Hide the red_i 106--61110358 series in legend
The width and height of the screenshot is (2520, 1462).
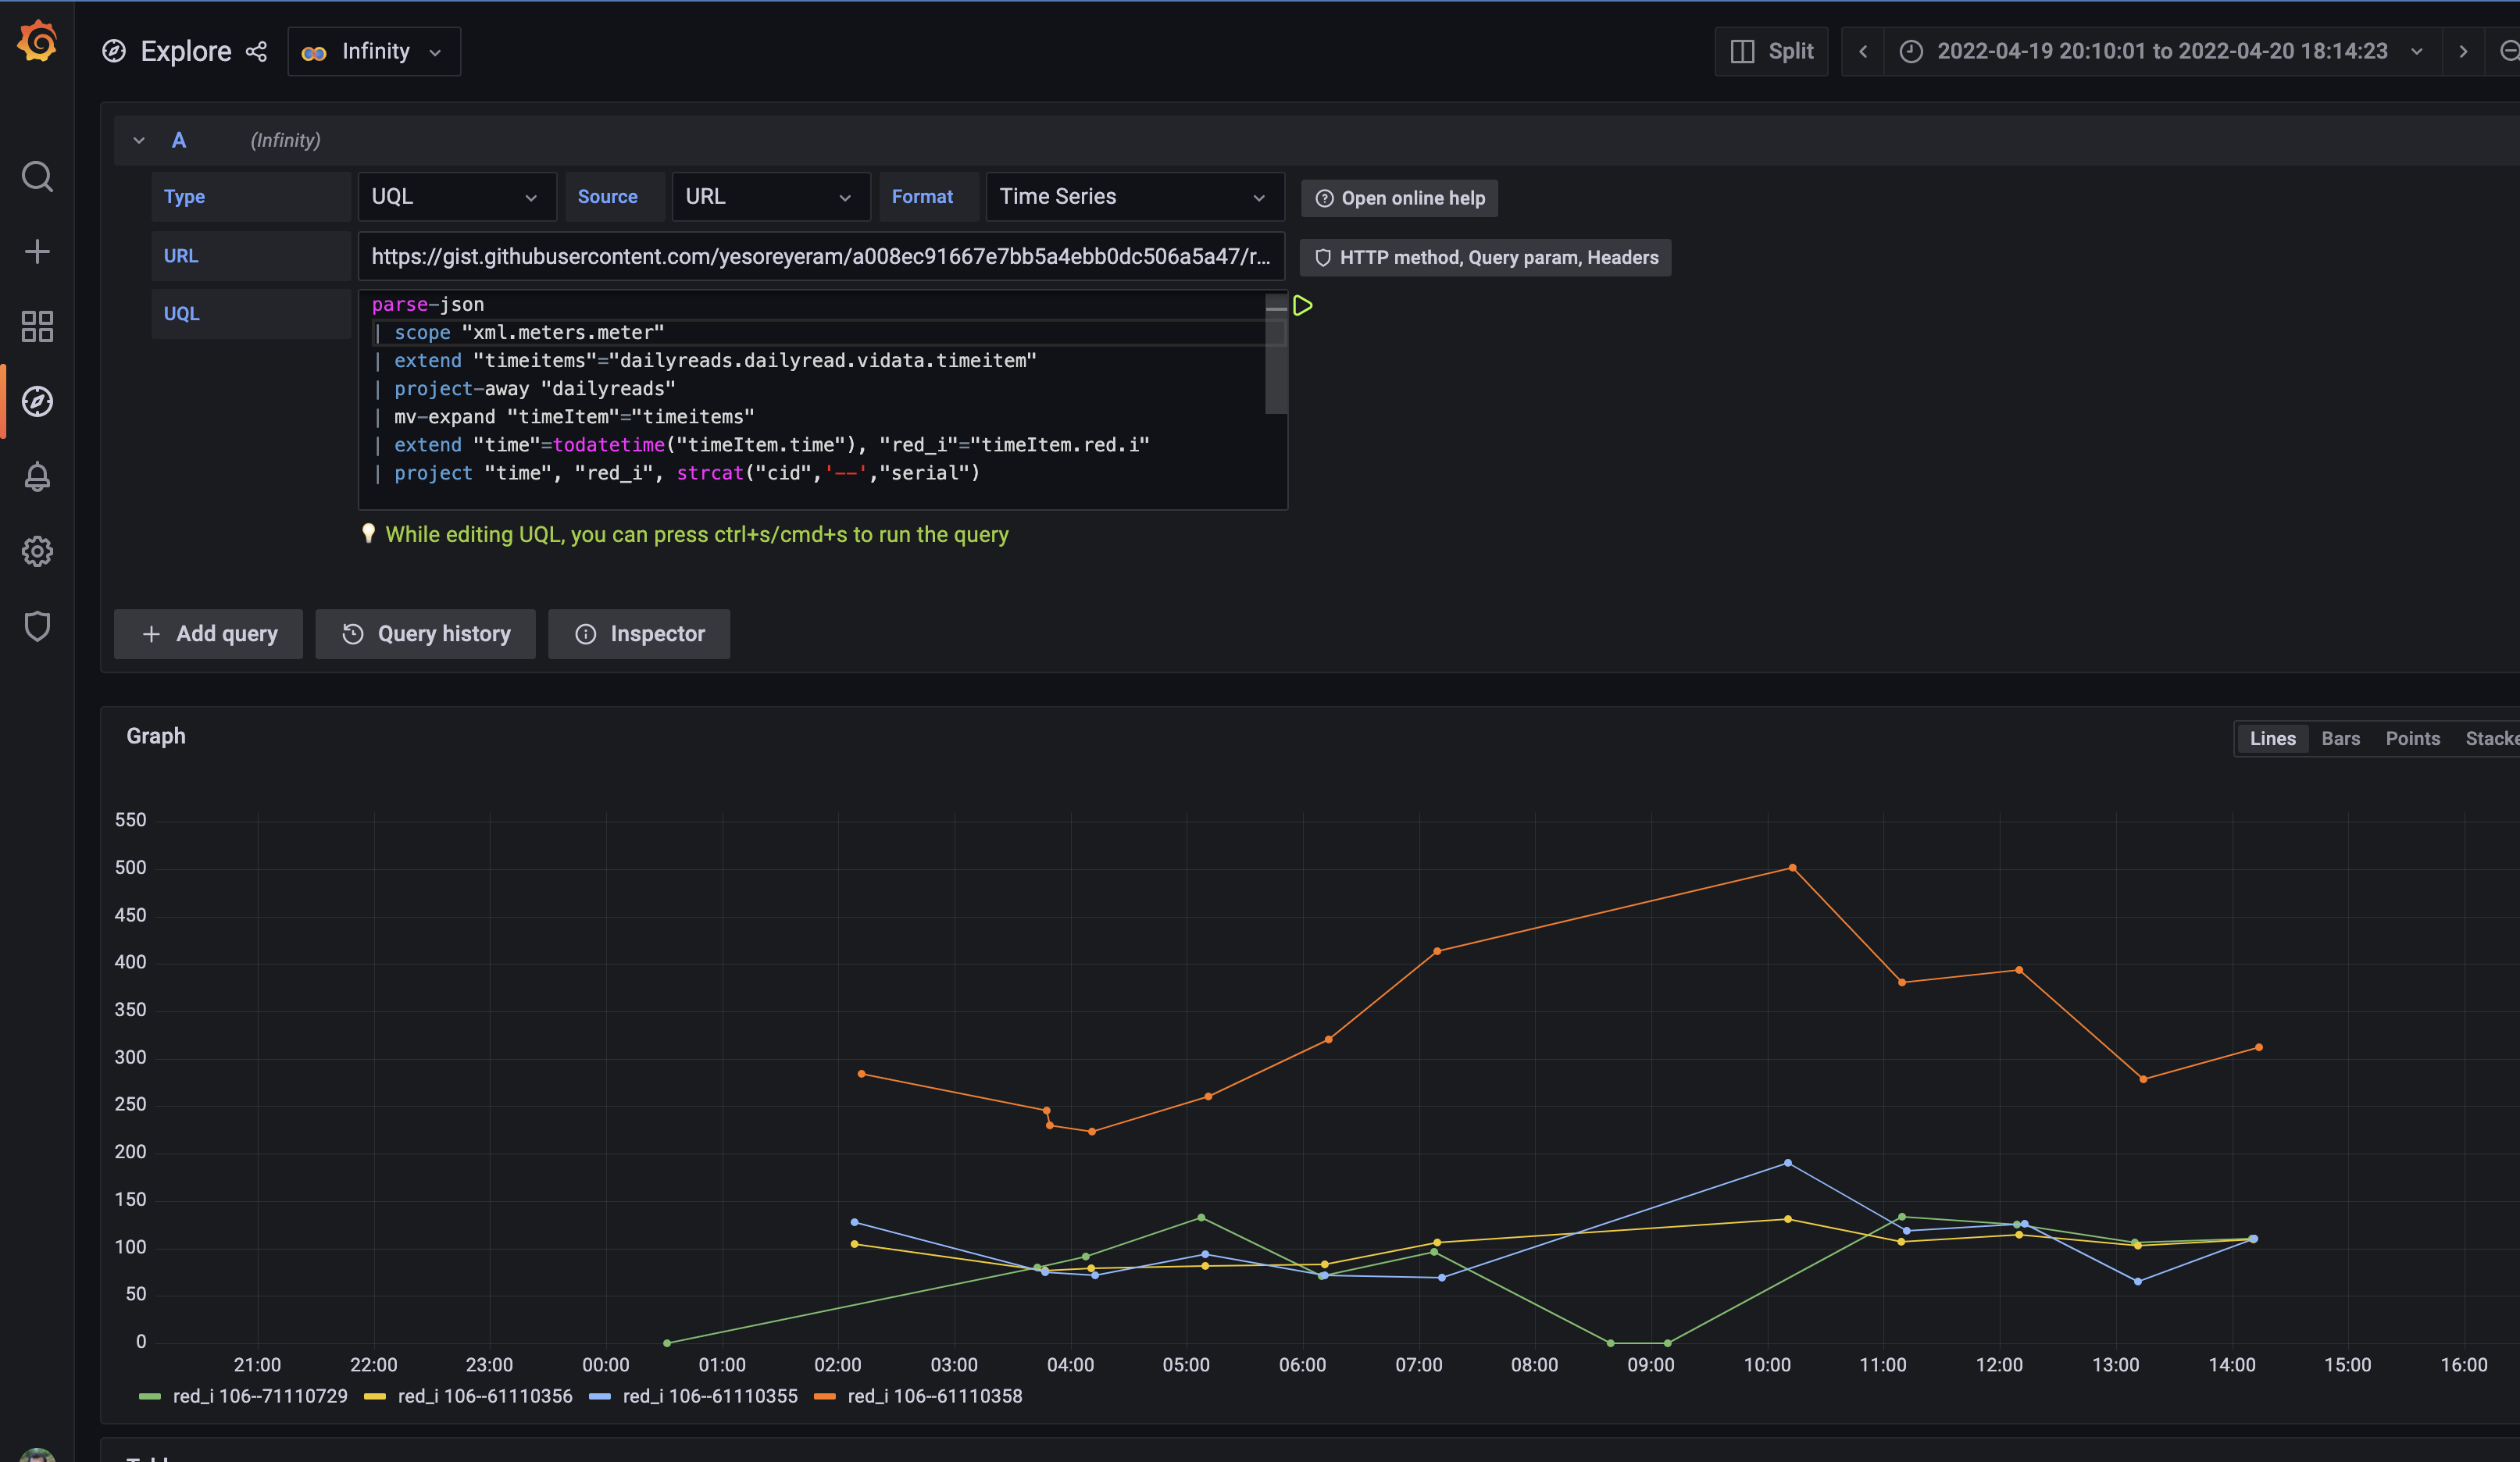tap(934, 1396)
